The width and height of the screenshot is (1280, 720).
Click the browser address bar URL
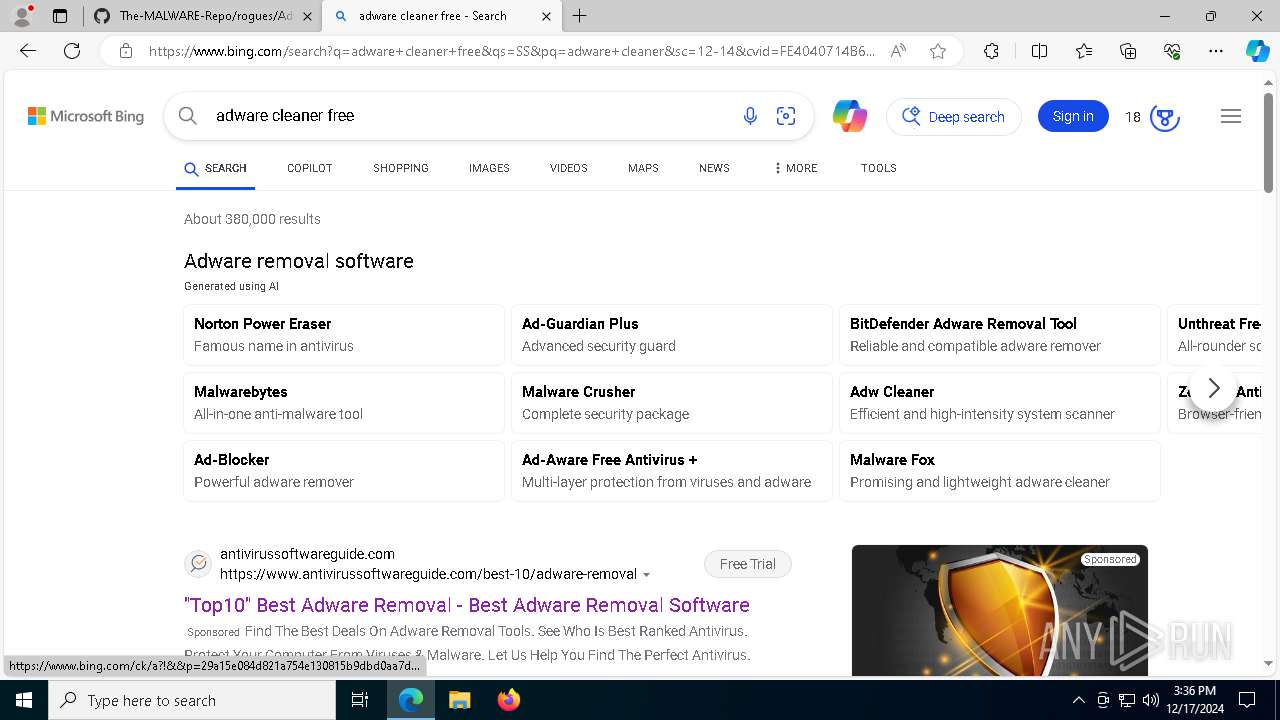coord(512,51)
